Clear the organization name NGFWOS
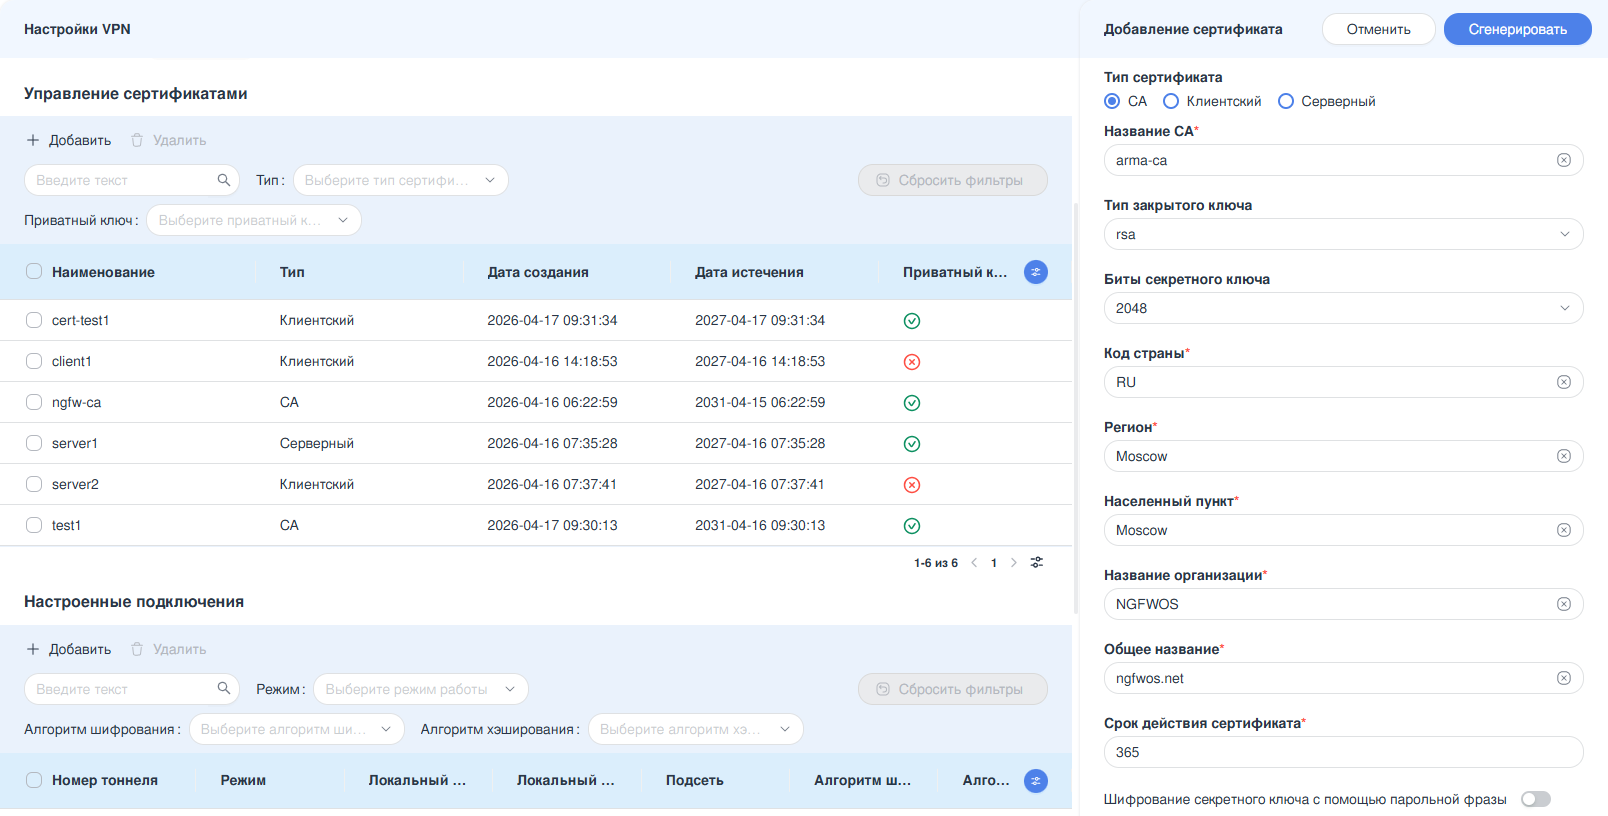This screenshot has width=1608, height=816. 1564,604
